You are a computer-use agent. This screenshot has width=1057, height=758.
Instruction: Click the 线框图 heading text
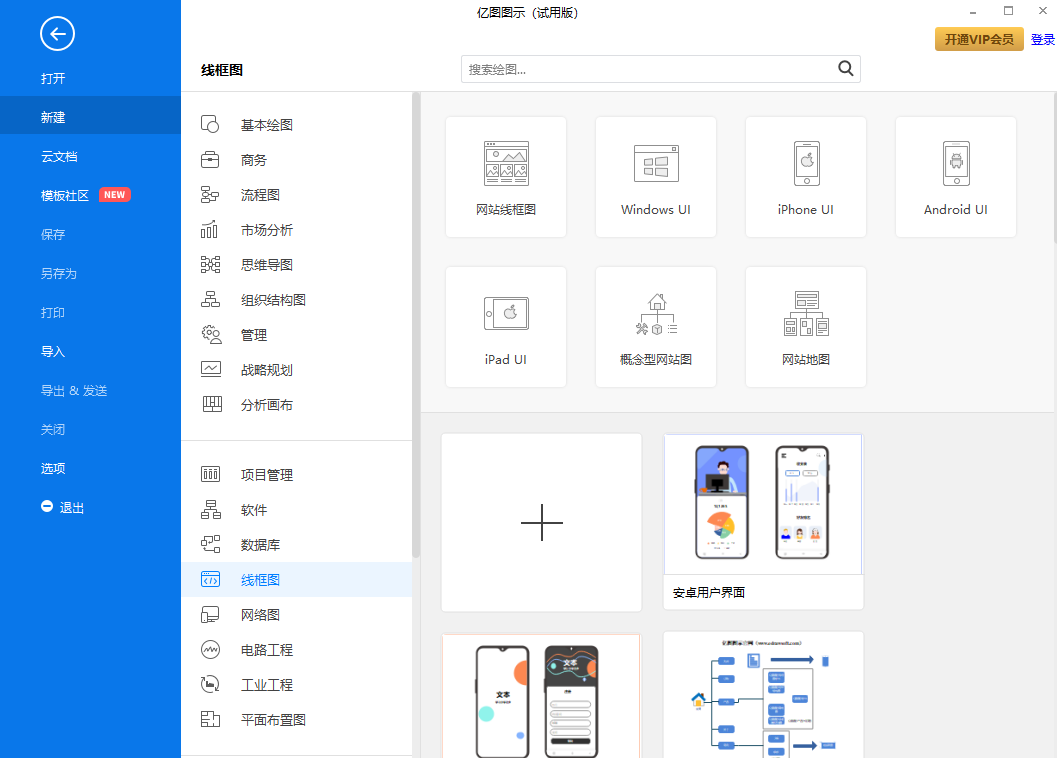coord(222,70)
